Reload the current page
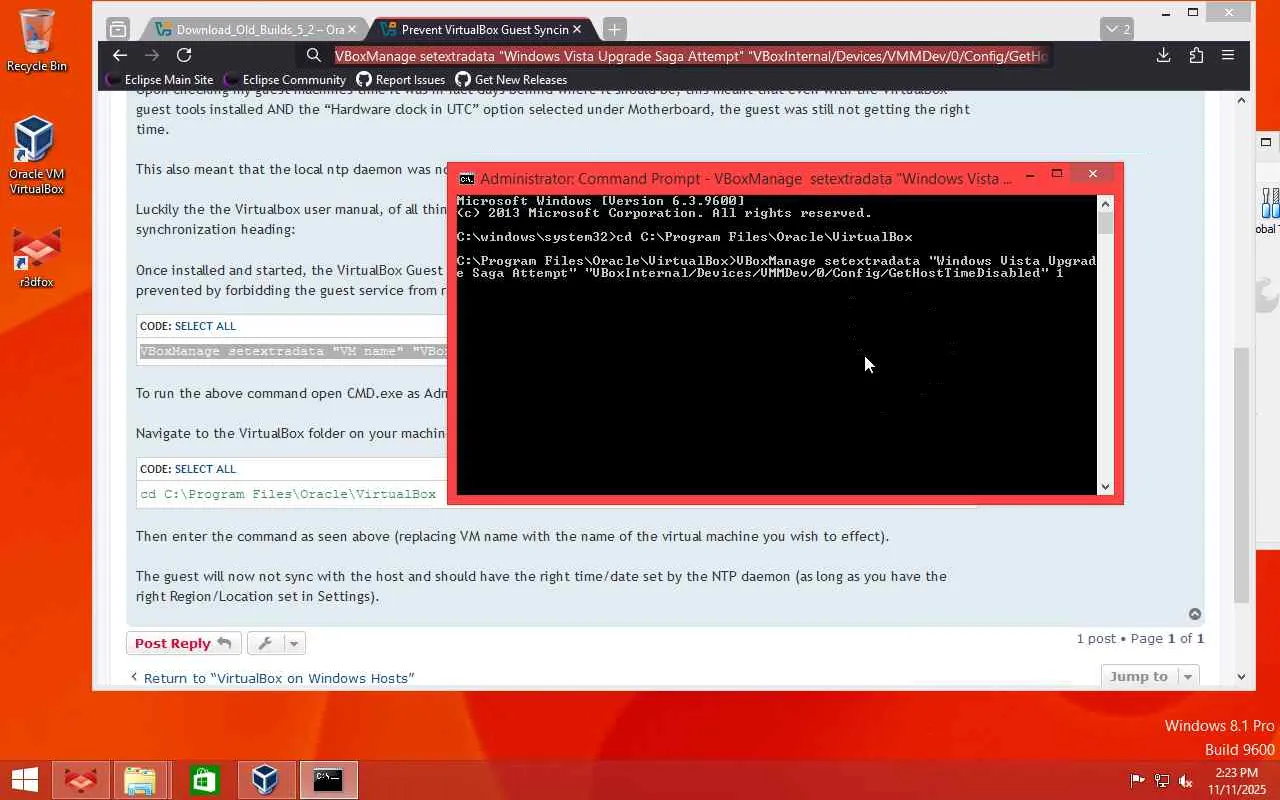Image resolution: width=1280 pixels, height=800 pixels. [x=184, y=56]
